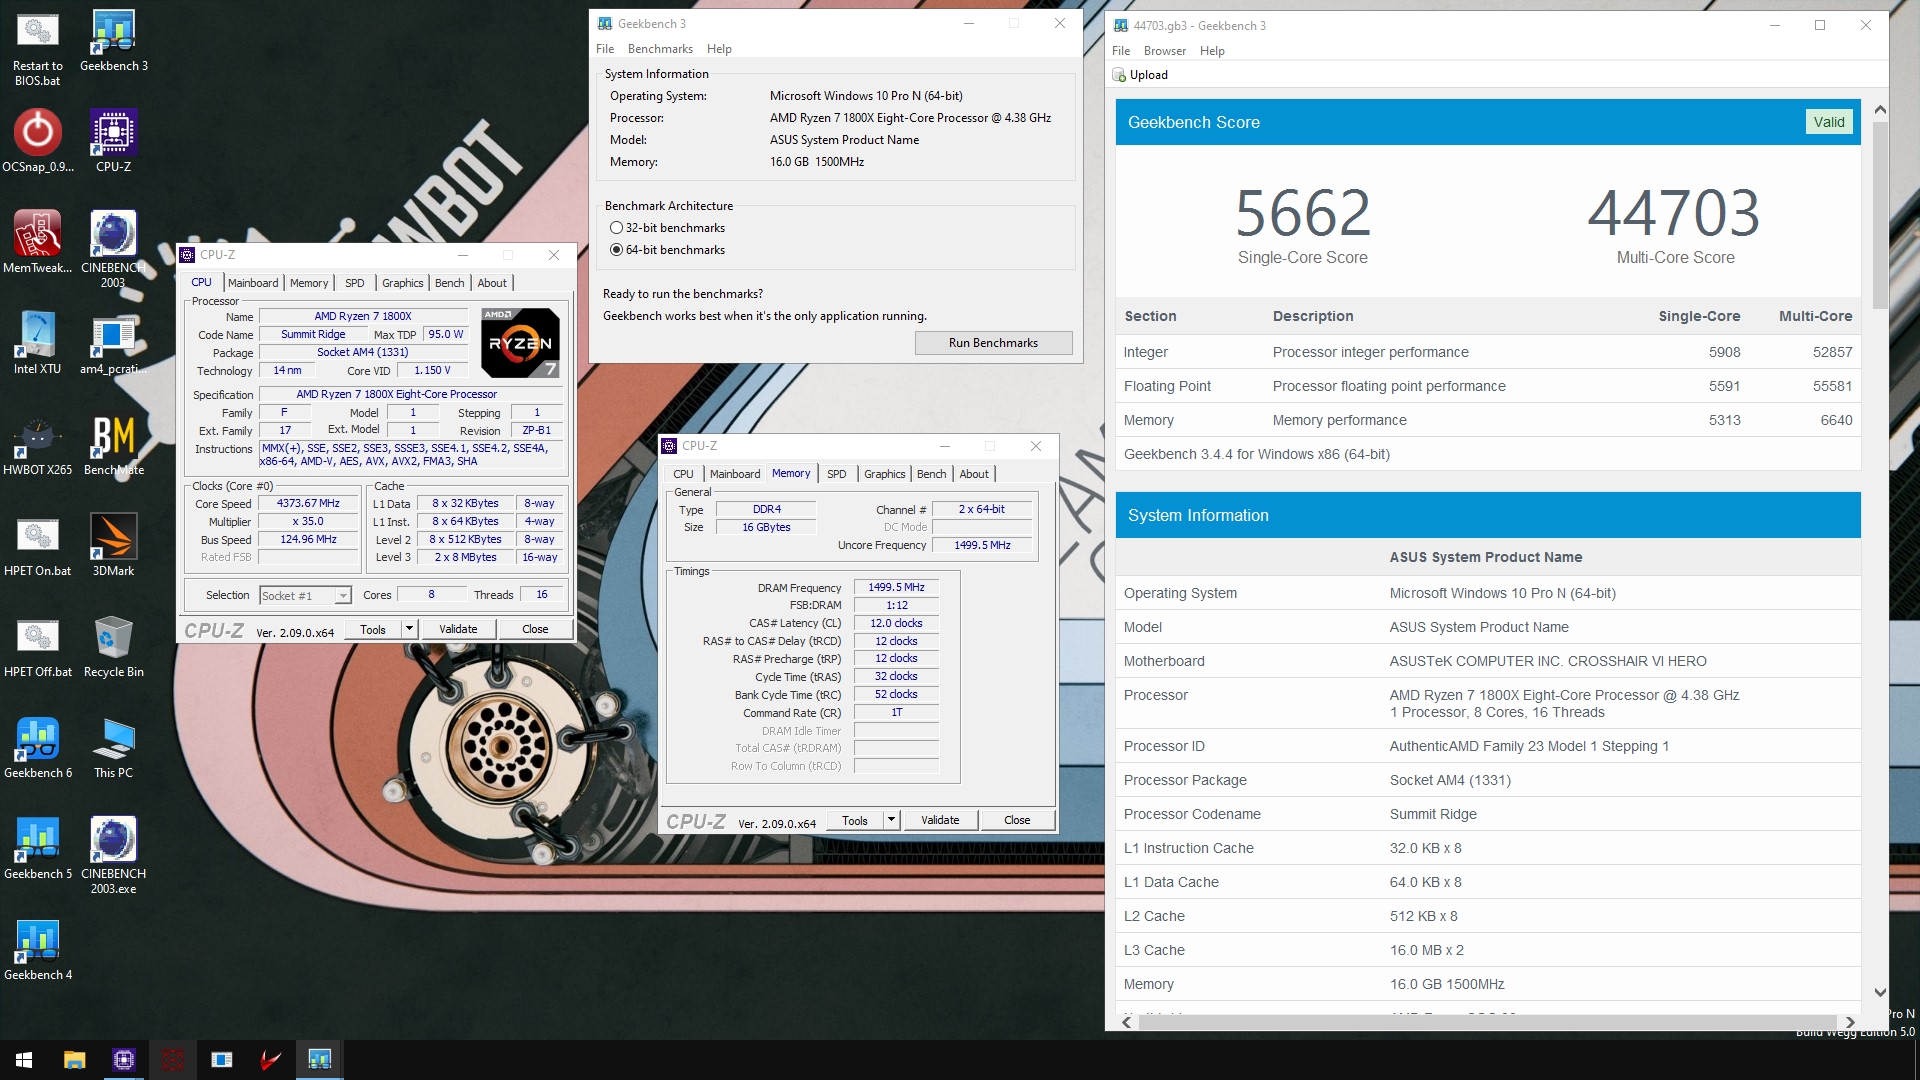The width and height of the screenshot is (1920, 1080).
Task: Open the Windows Start menu
Action: pyautogui.click(x=24, y=1060)
